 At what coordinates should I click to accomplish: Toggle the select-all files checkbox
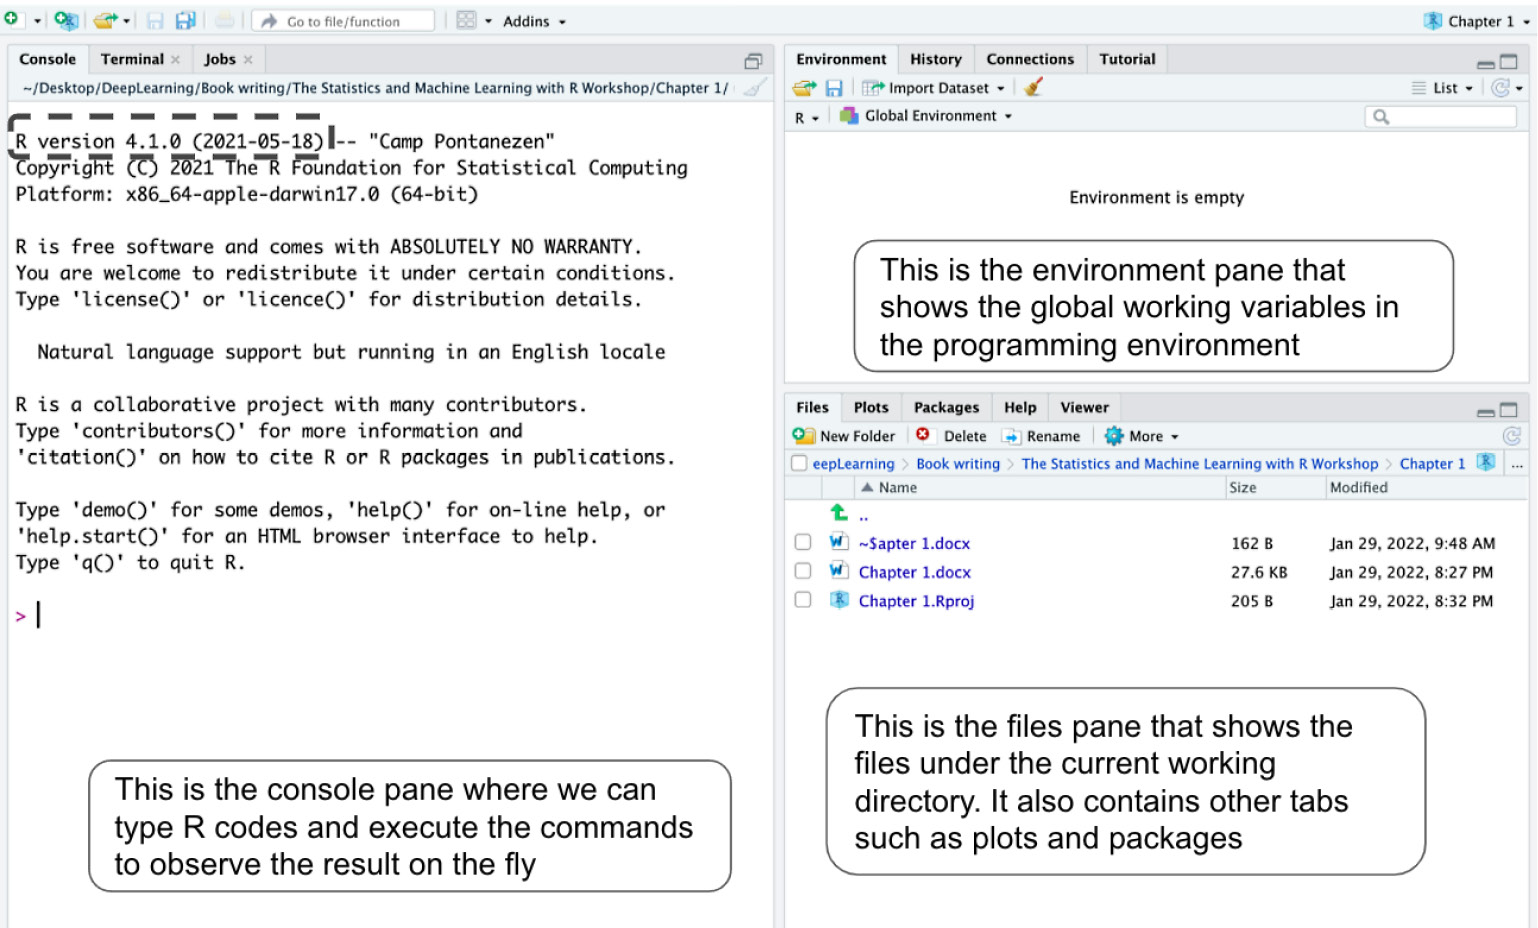click(798, 463)
